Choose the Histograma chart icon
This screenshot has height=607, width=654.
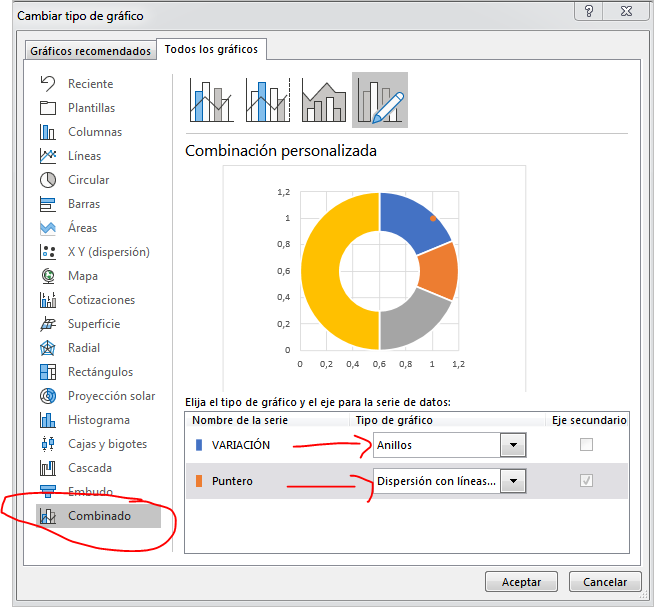(x=48, y=420)
